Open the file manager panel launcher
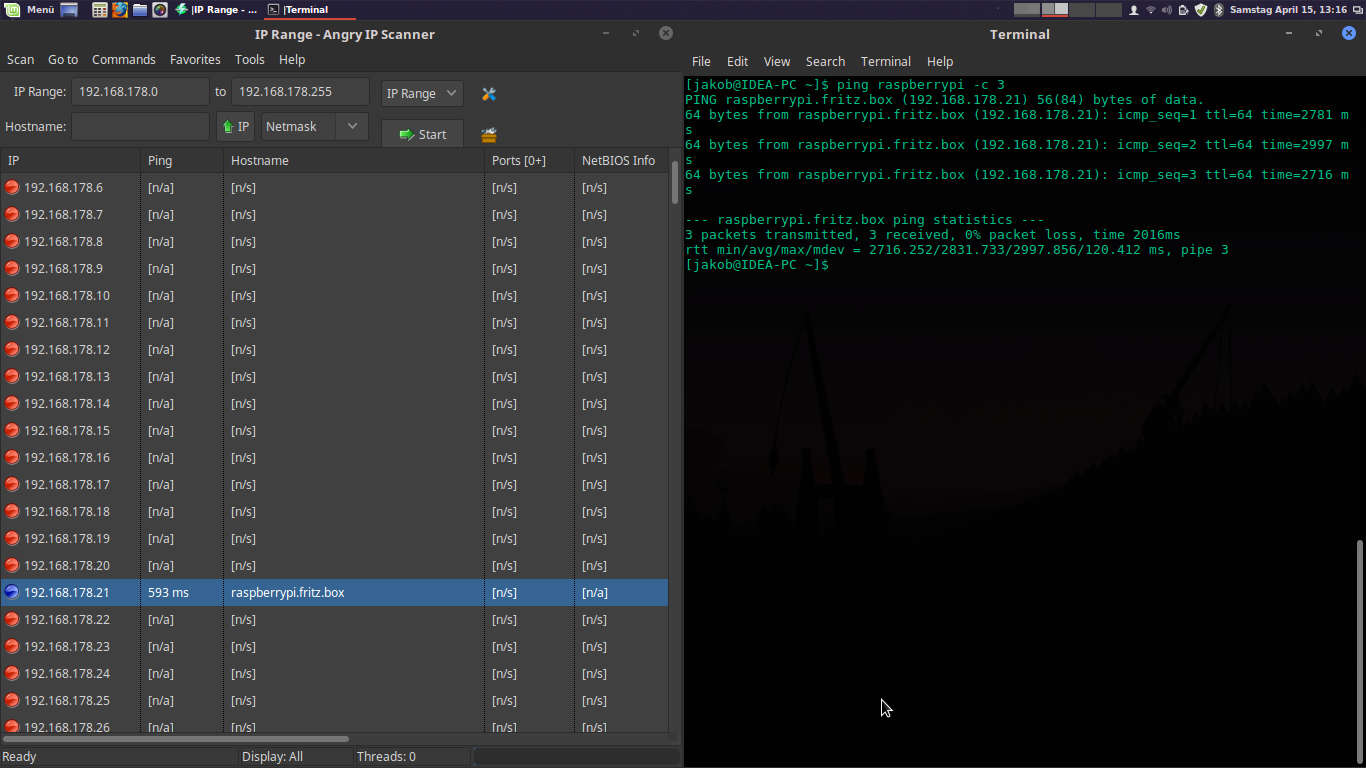This screenshot has height=768, width=1366. pos(140,9)
